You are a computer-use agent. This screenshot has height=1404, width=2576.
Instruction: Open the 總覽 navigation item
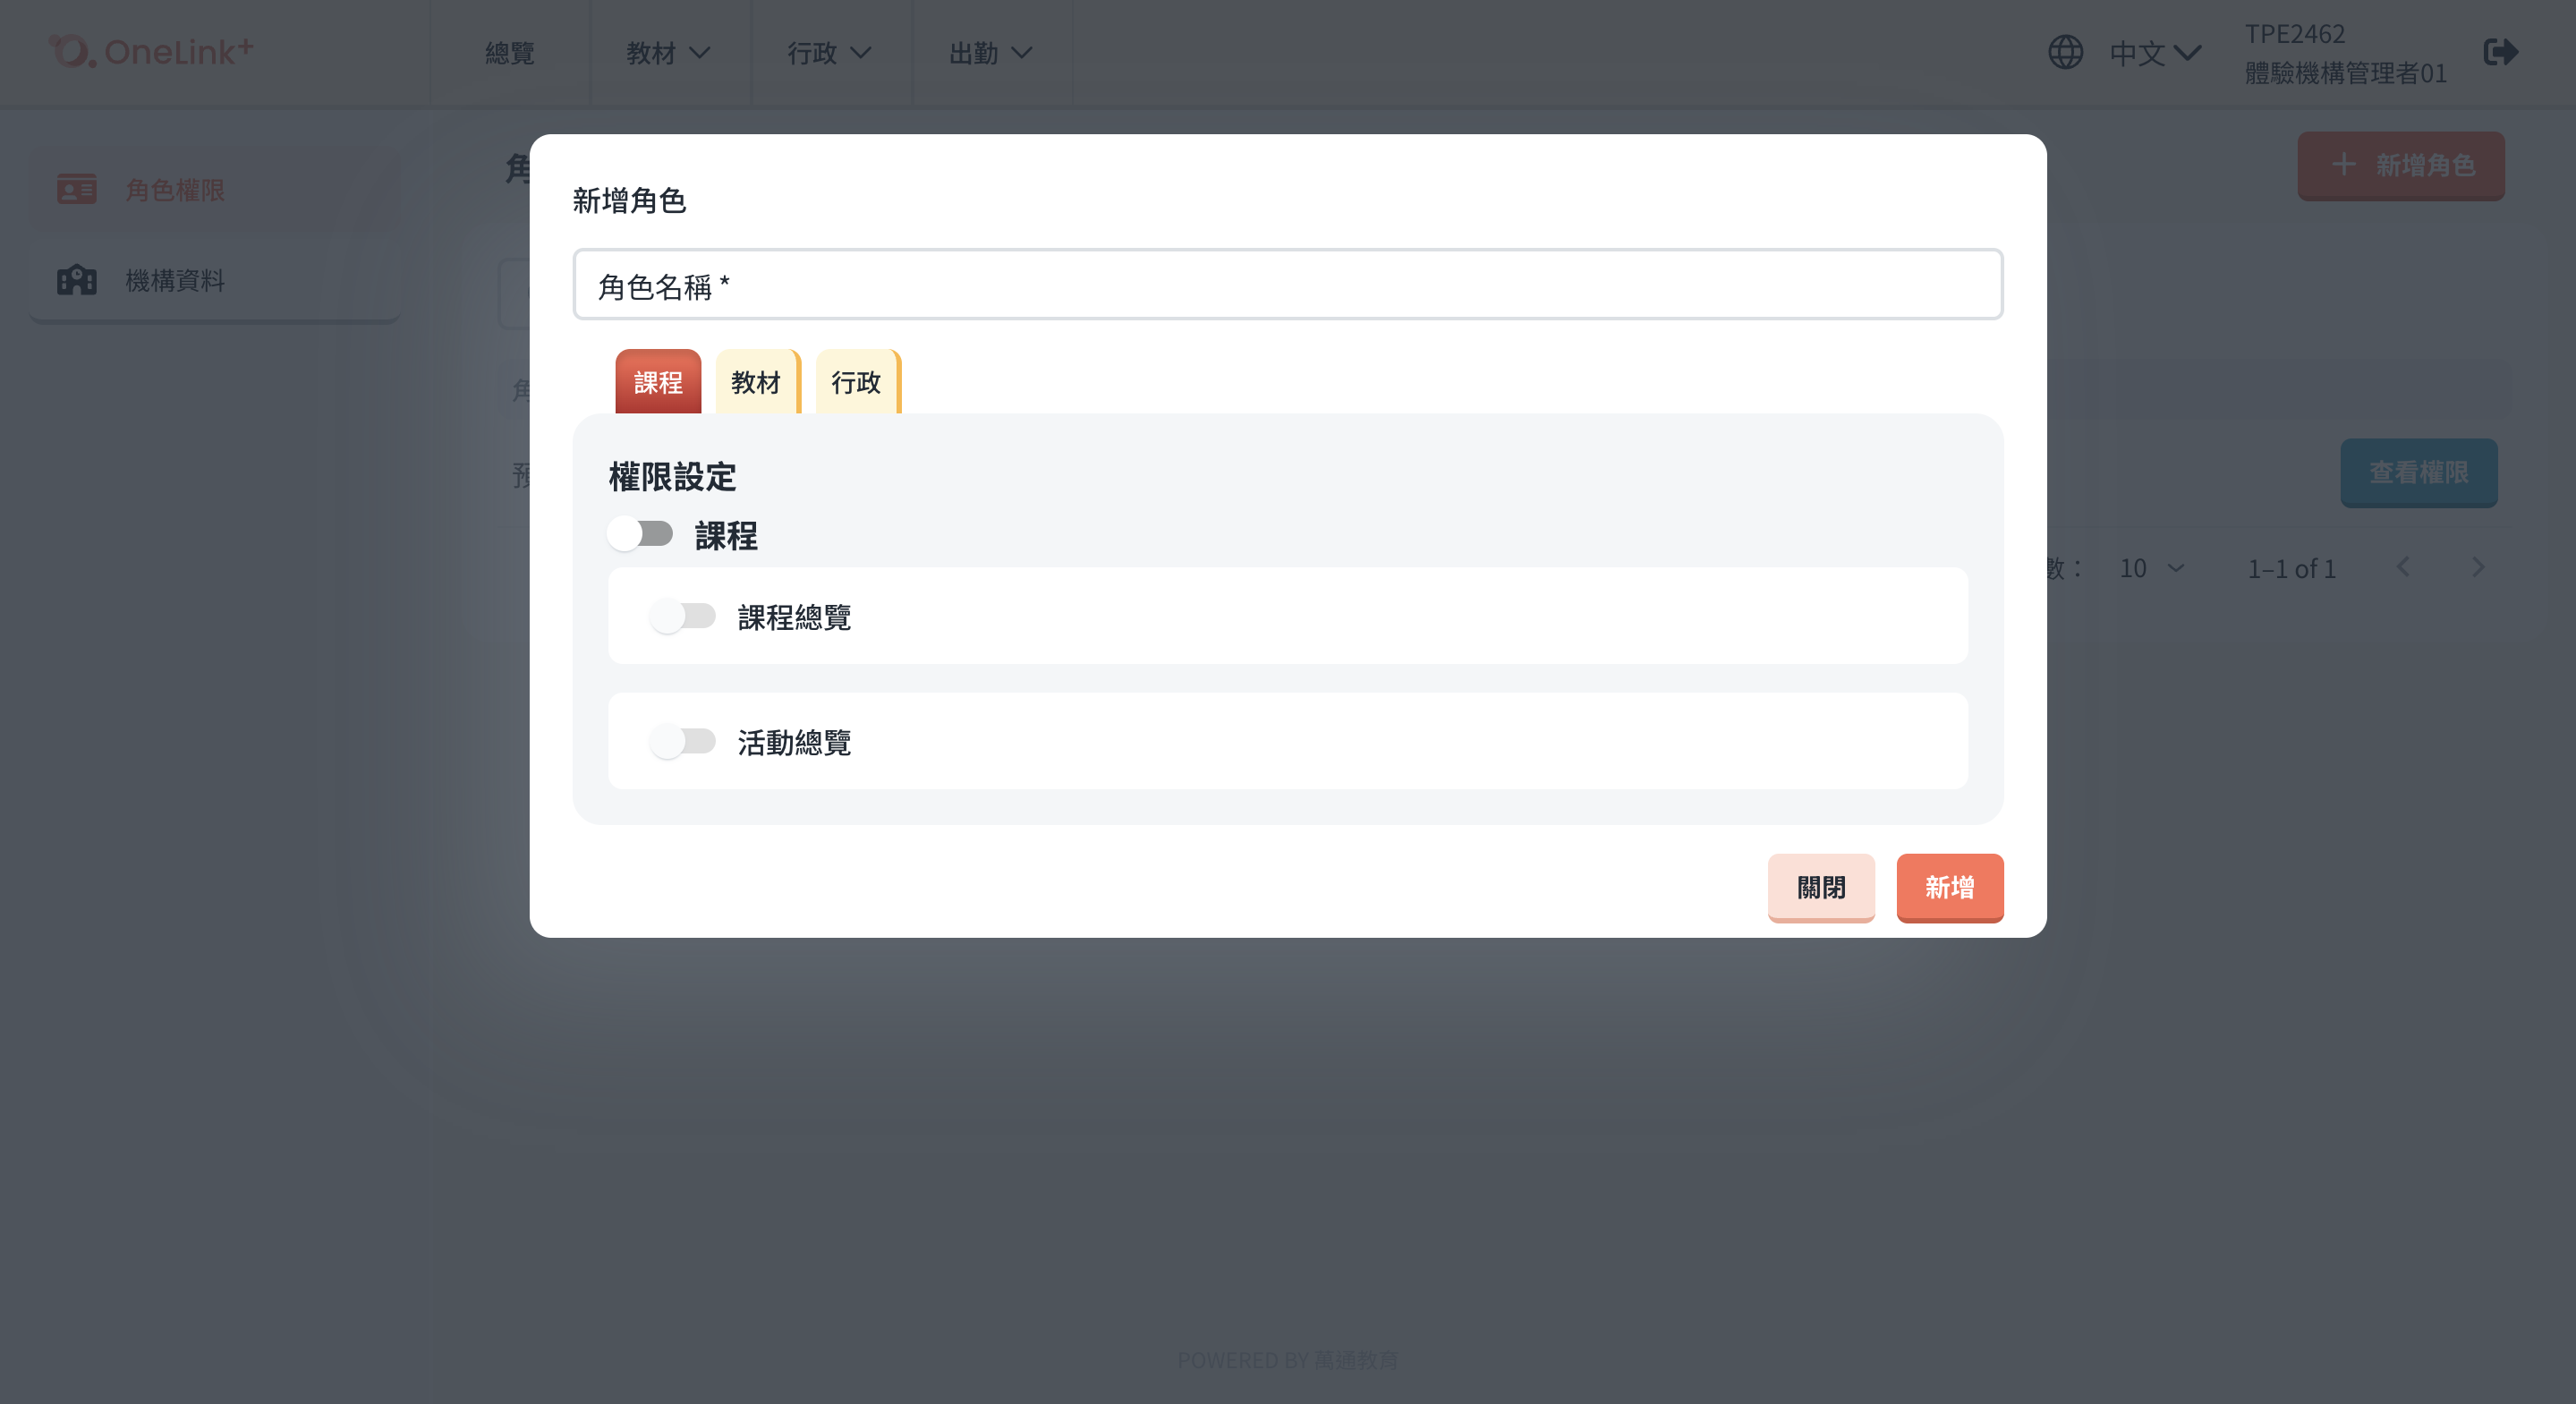tap(510, 53)
